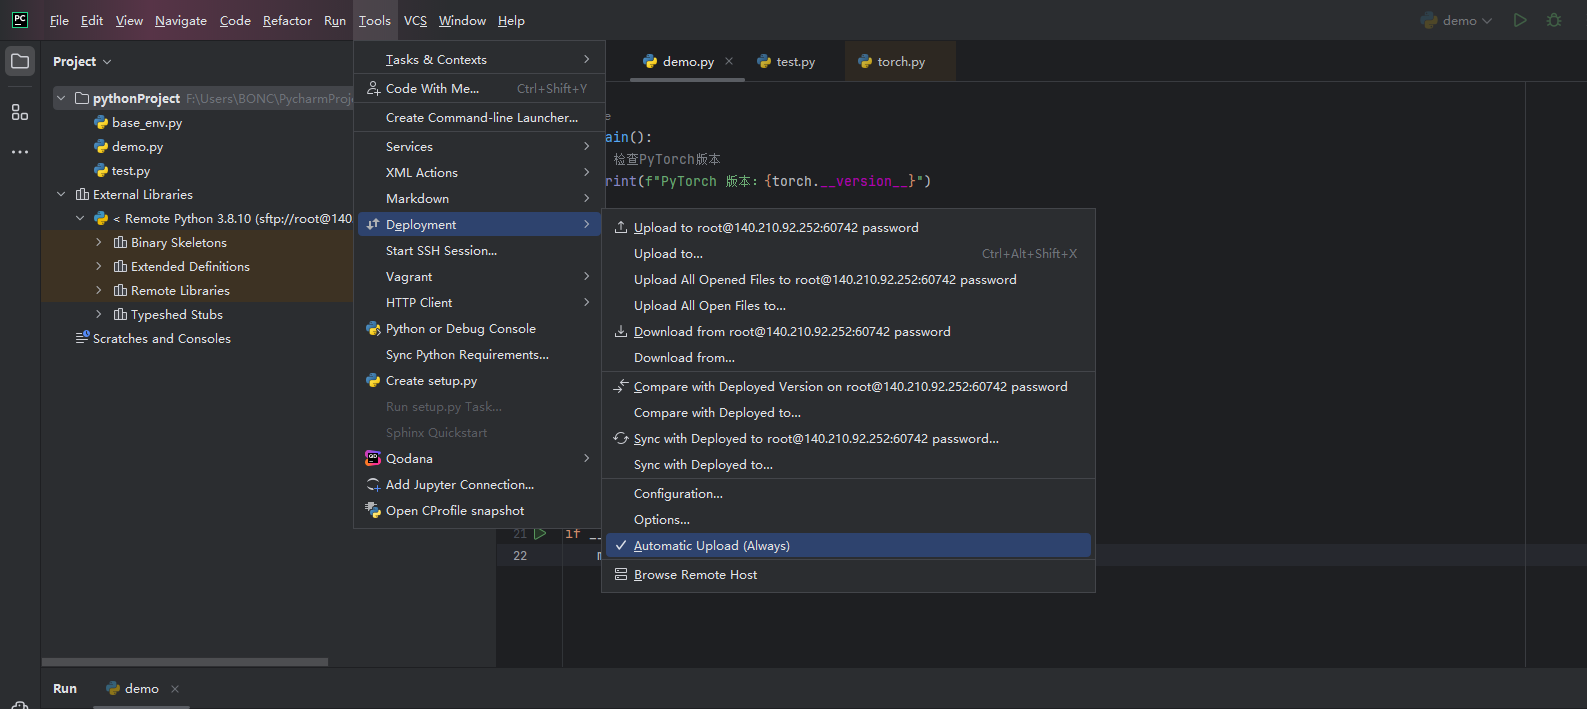Click the base_env.py Python file icon
Screen dimensions: 1587x709
pos(101,122)
